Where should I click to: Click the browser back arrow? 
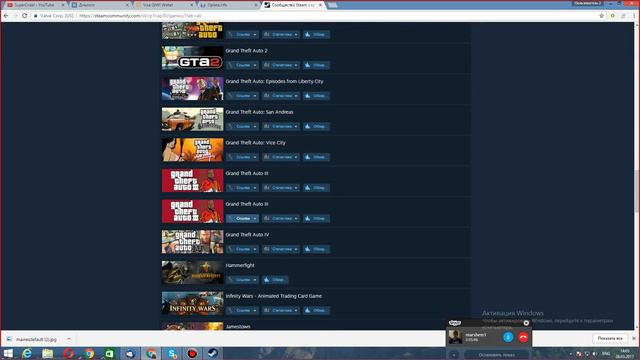[x=6, y=16]
